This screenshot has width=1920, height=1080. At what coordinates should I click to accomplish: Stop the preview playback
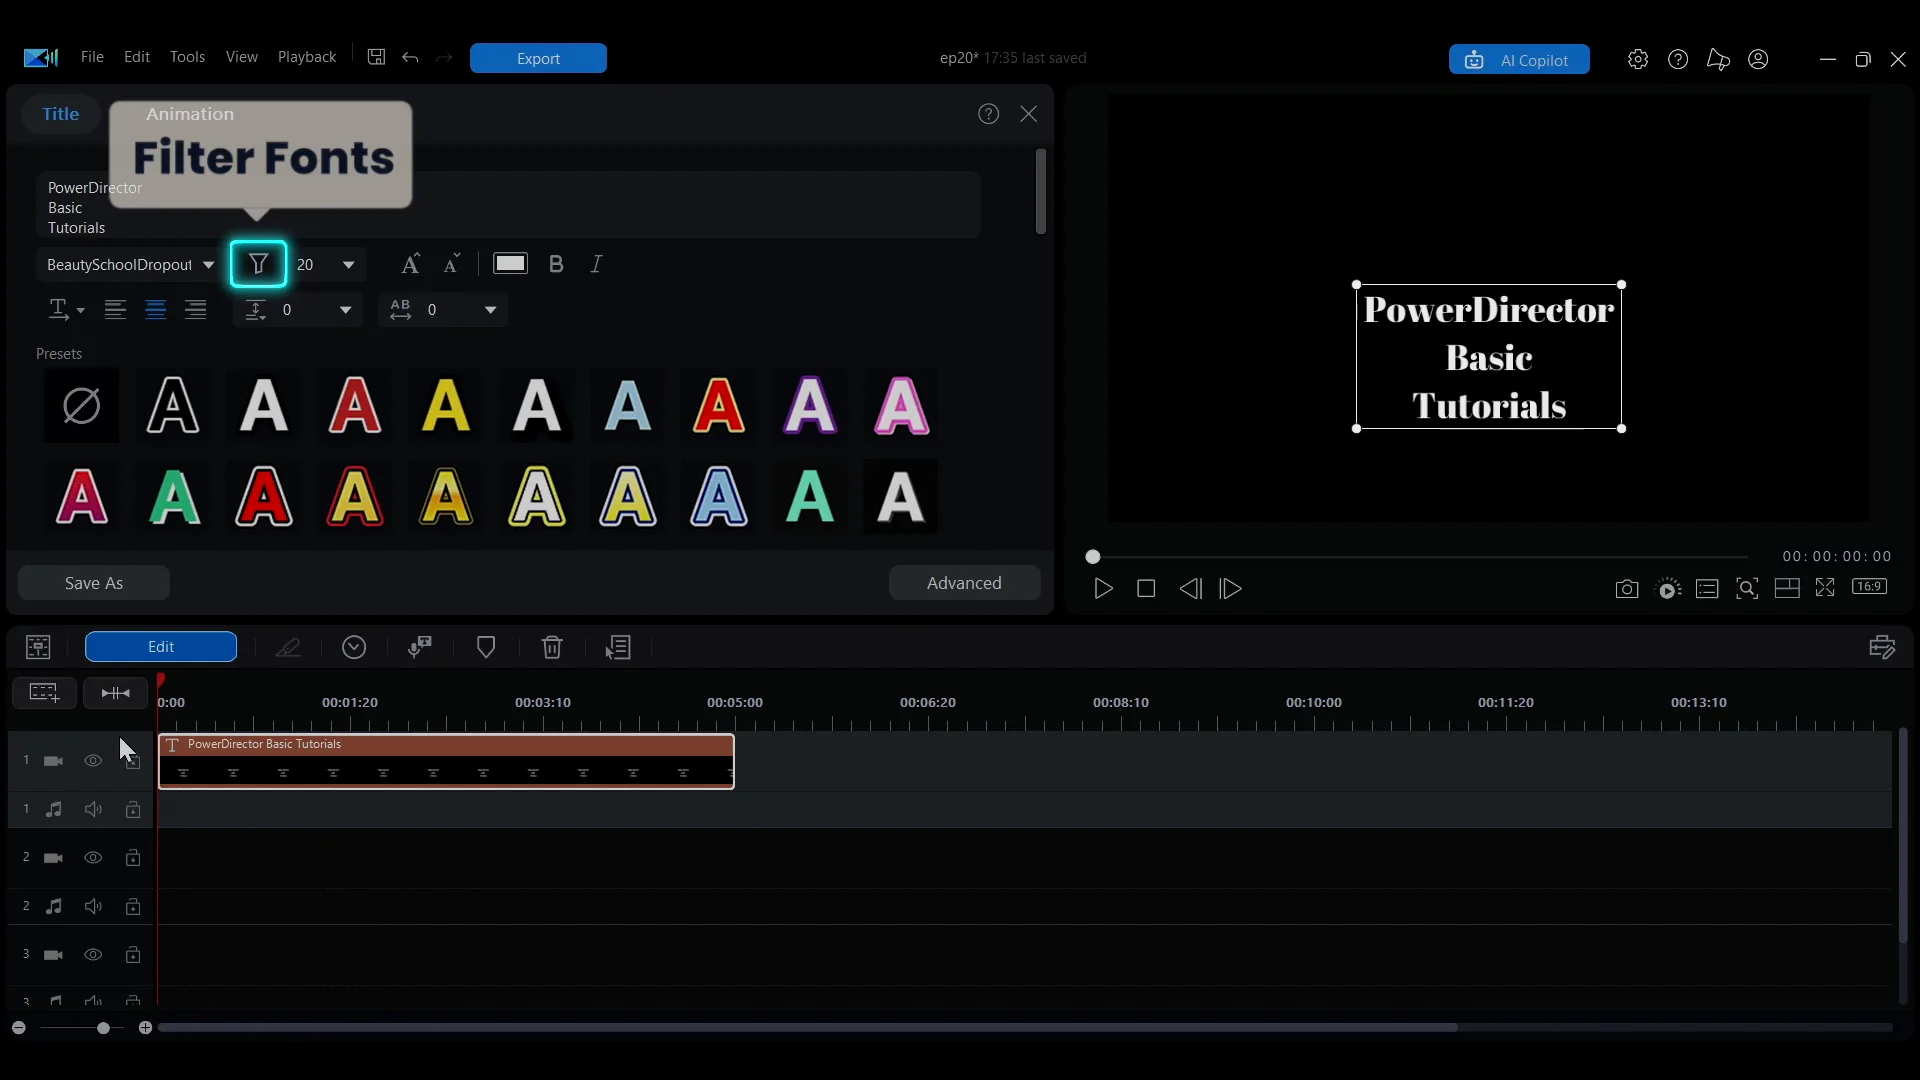coord(1146,589)
